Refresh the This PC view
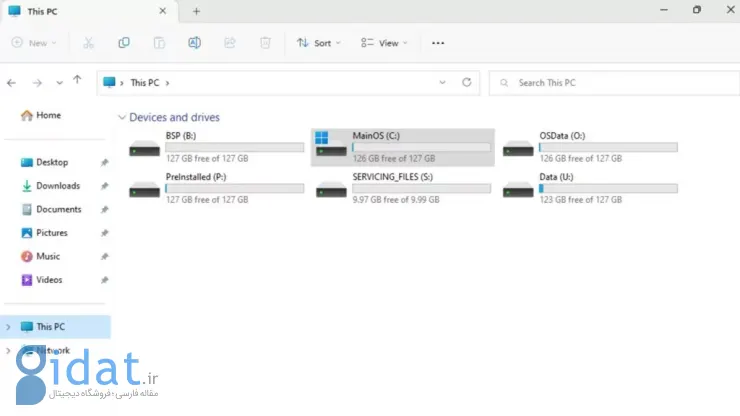 (x=466, y=83)
